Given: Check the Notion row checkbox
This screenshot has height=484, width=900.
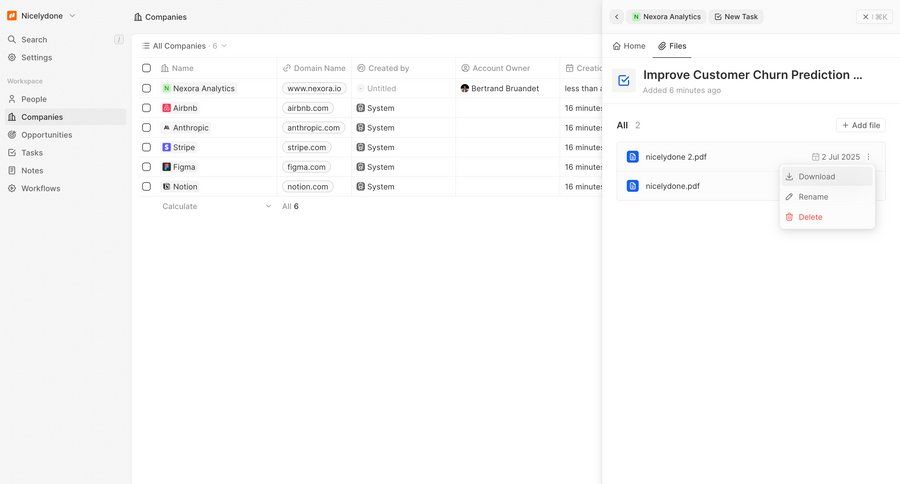Looking at the screenshot, I should 146,187.
